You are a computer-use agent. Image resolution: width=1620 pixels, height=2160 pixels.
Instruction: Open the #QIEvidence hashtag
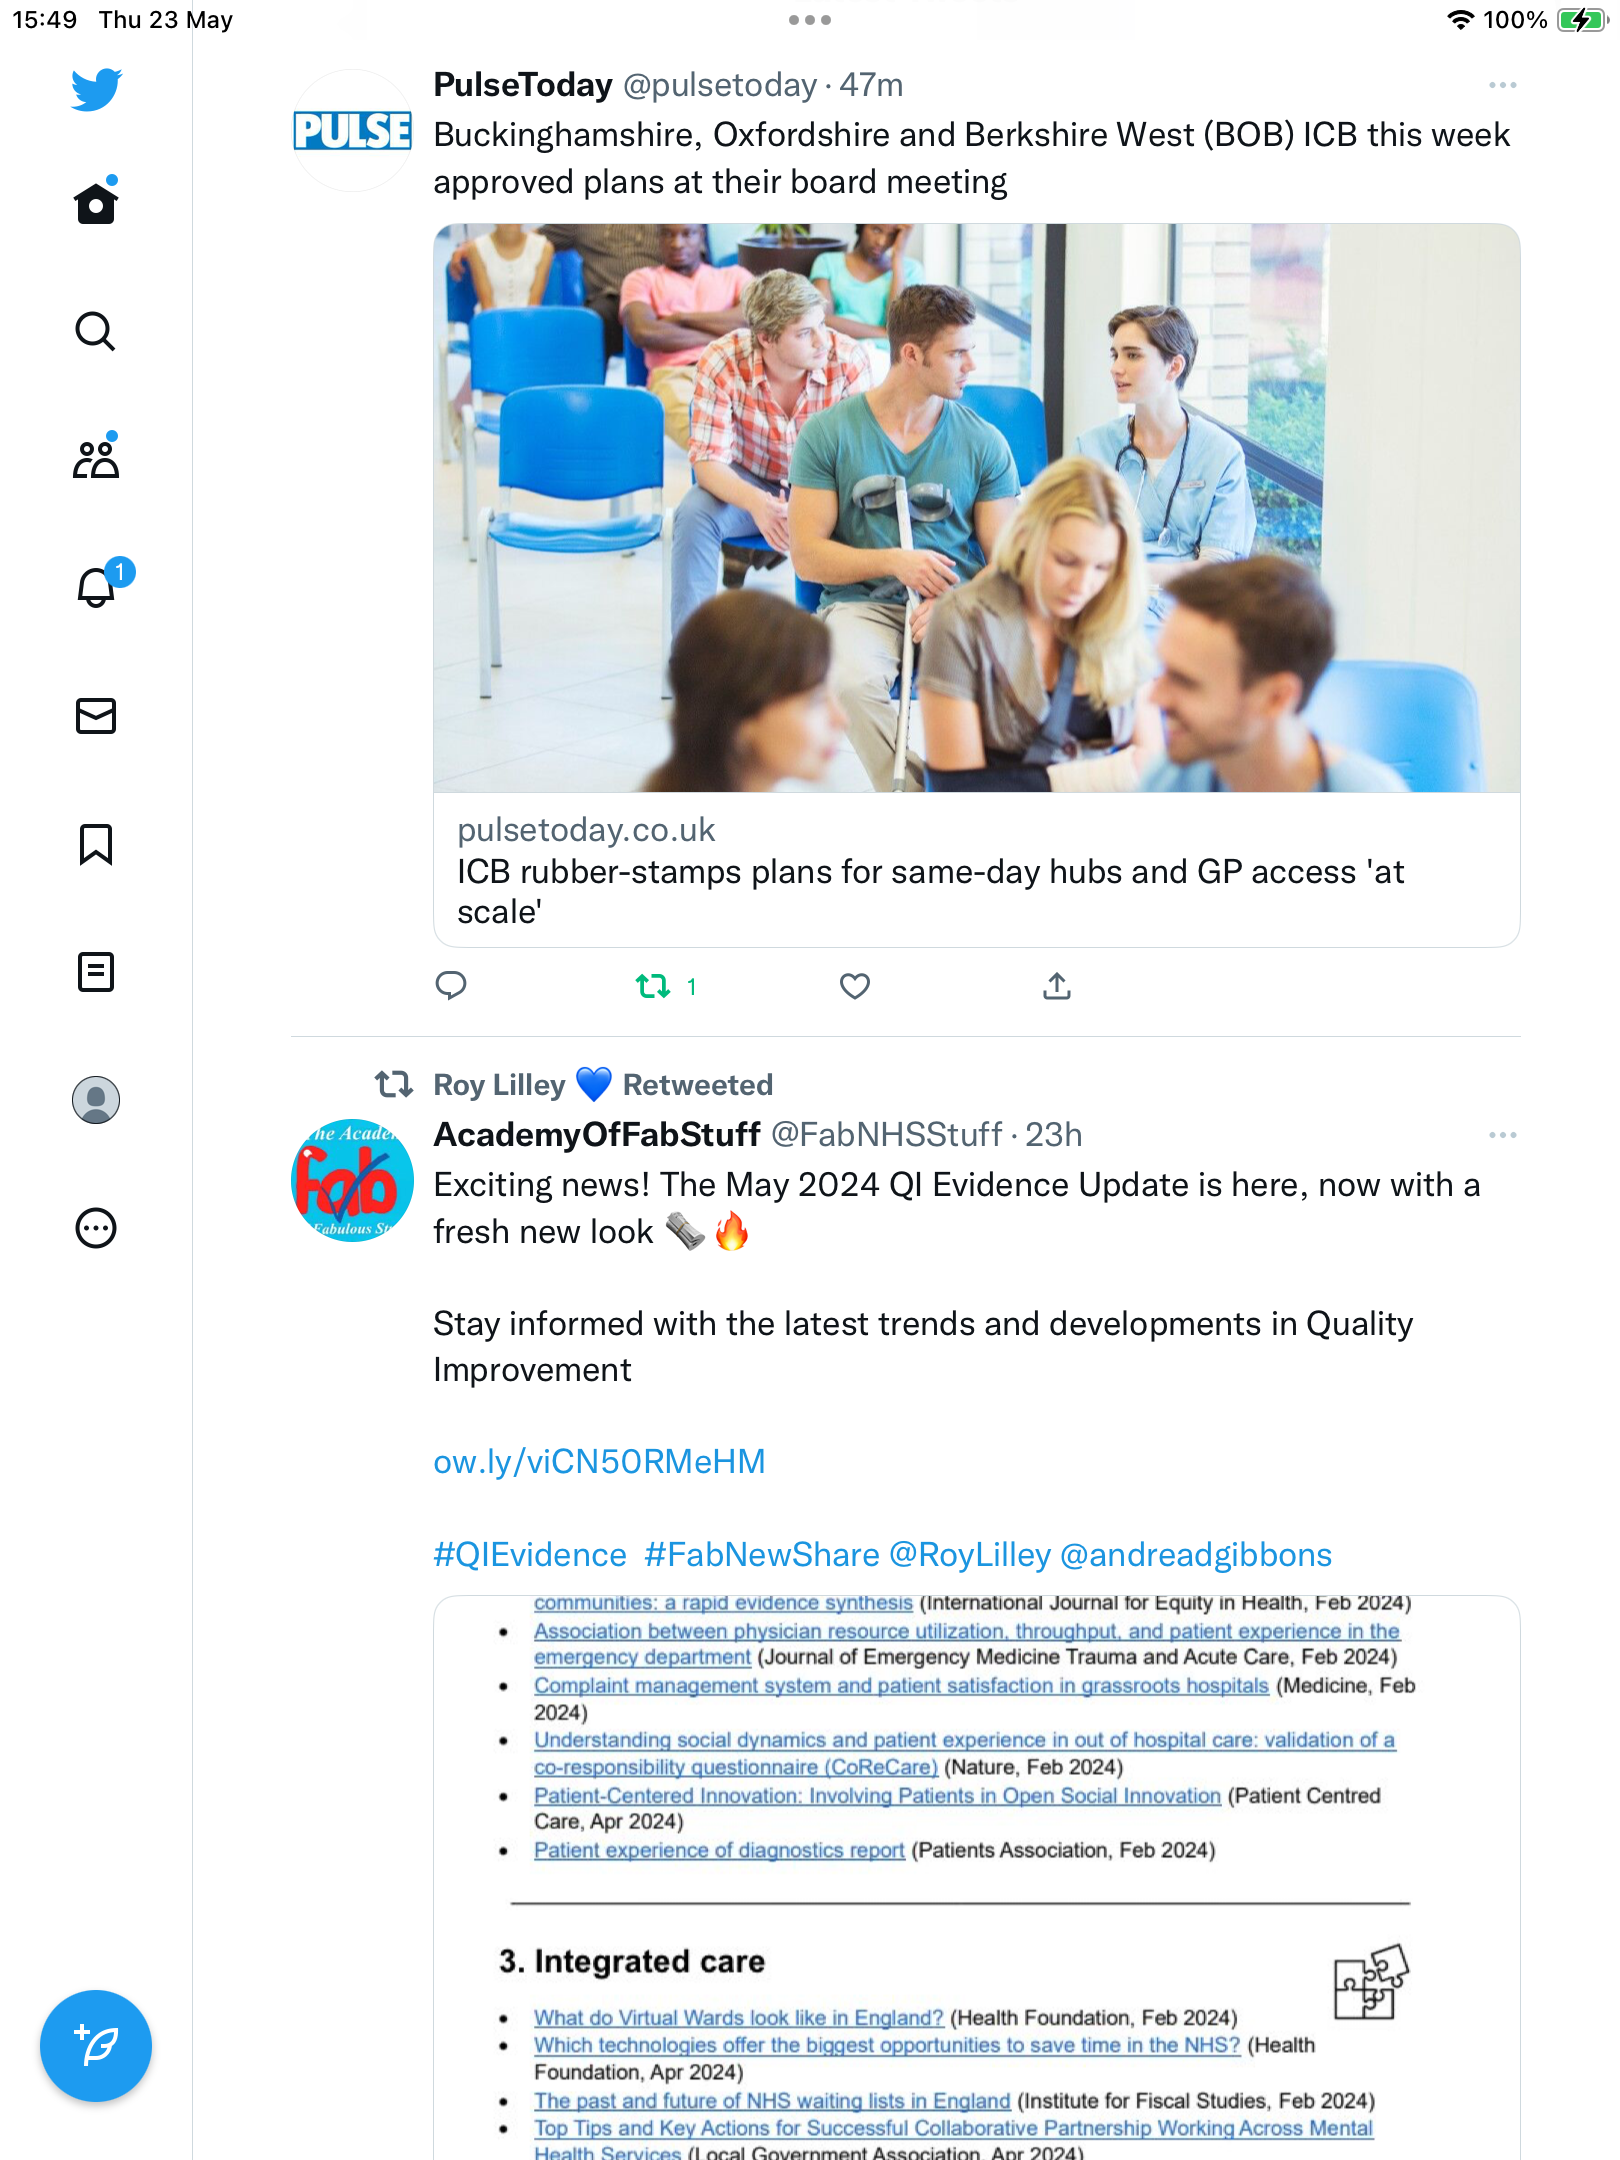point(530,1554)
